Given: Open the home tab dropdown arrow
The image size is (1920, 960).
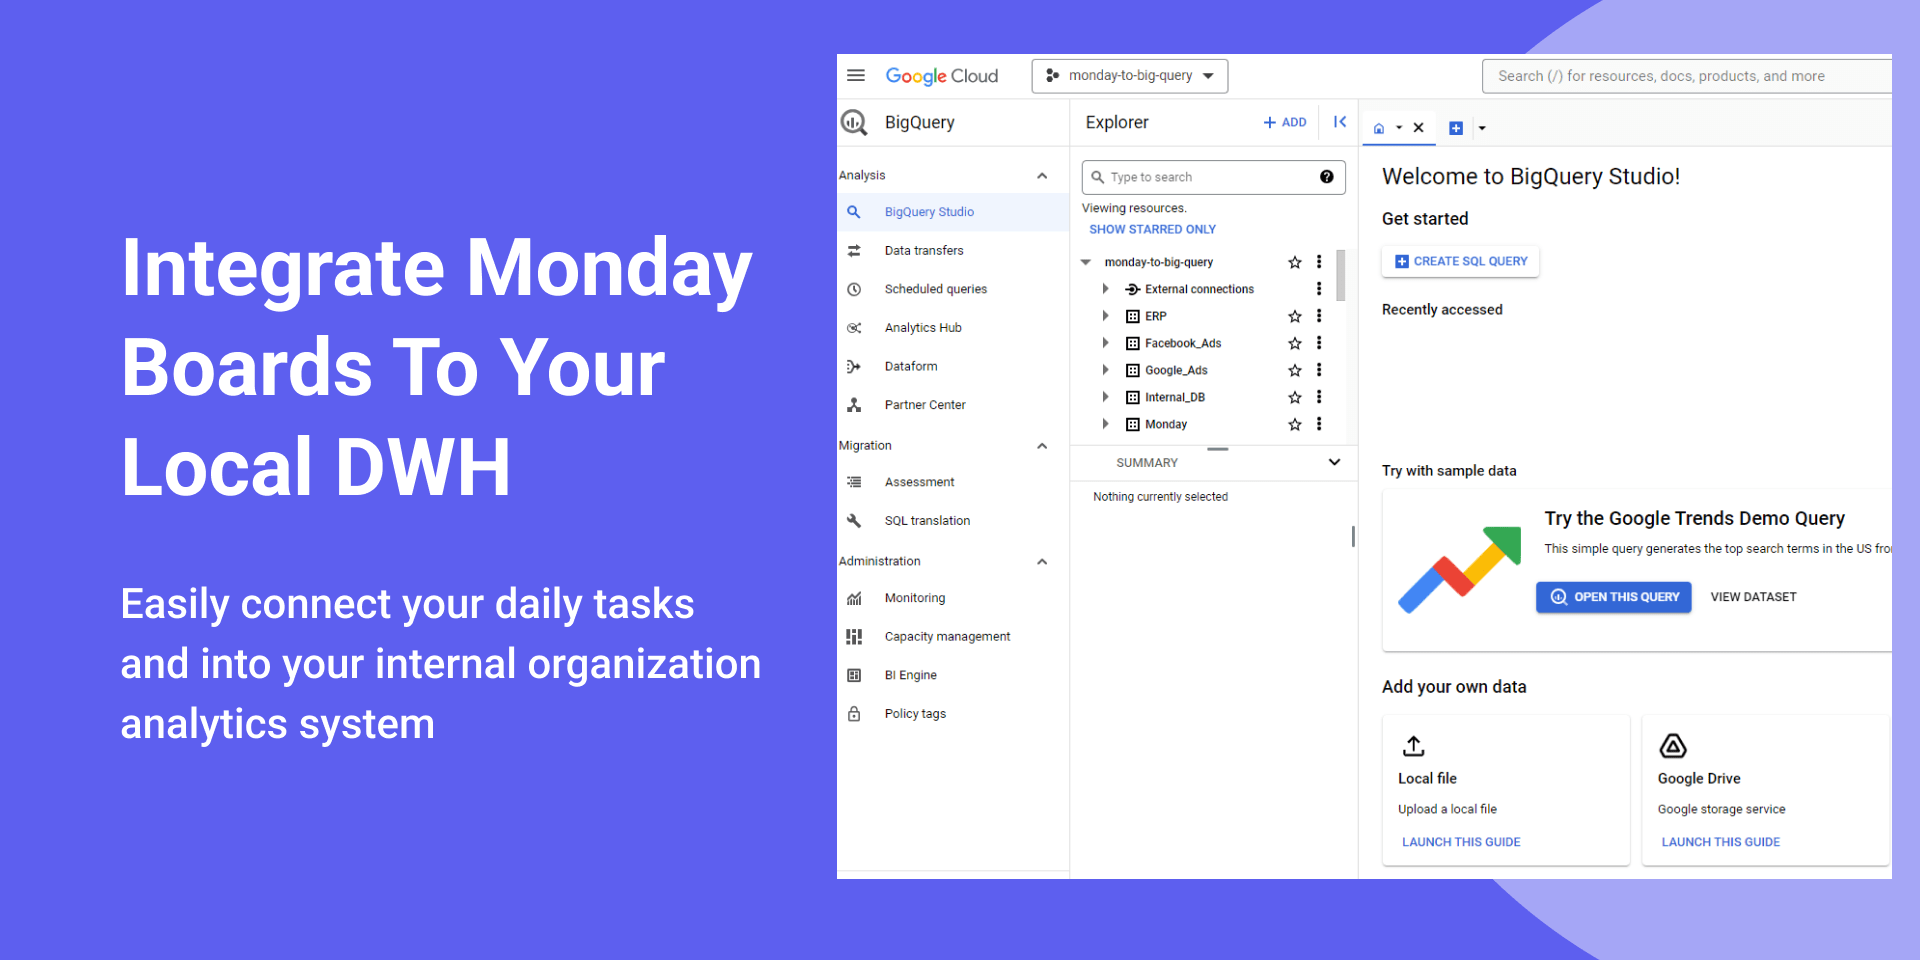Looking at the screenshot, I should [x=1399, y=128].
